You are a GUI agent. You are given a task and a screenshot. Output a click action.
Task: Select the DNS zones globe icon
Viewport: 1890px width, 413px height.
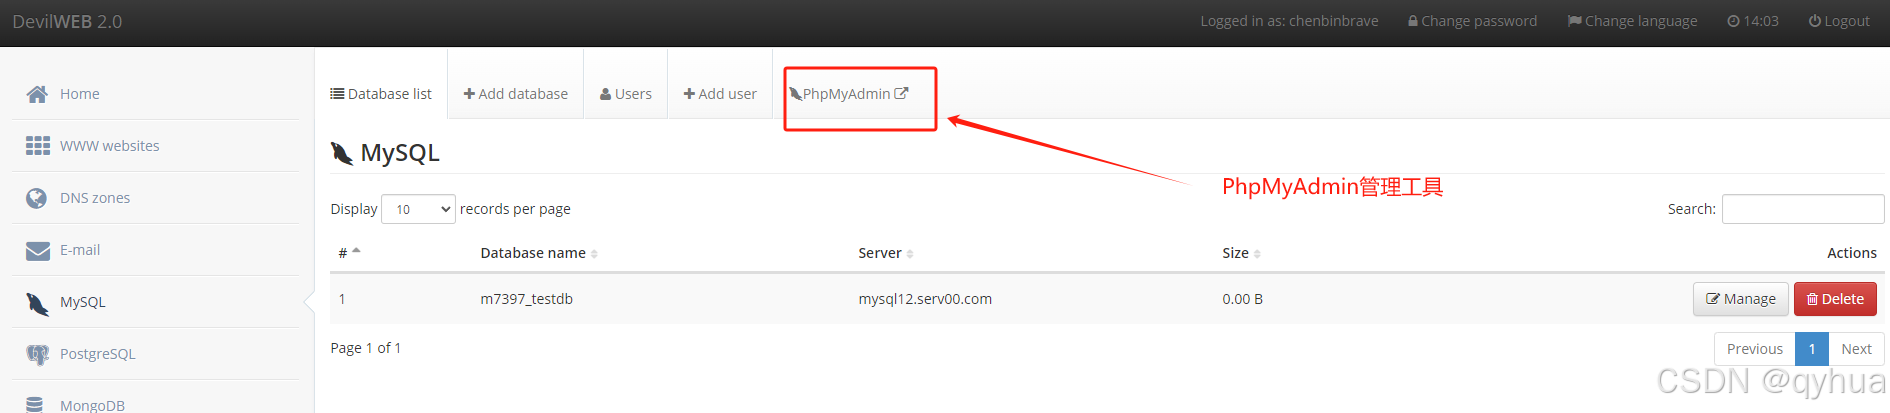tap(37, 198)
